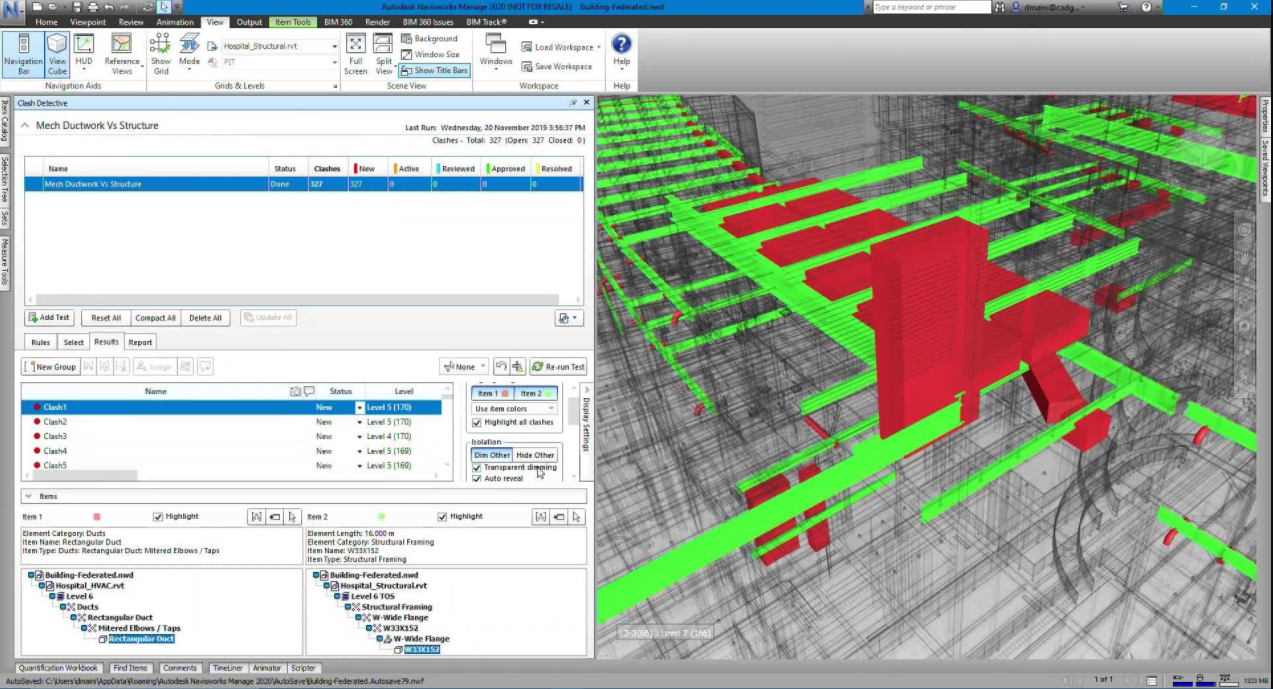Click the Save Workspace icon

[527, 67]
